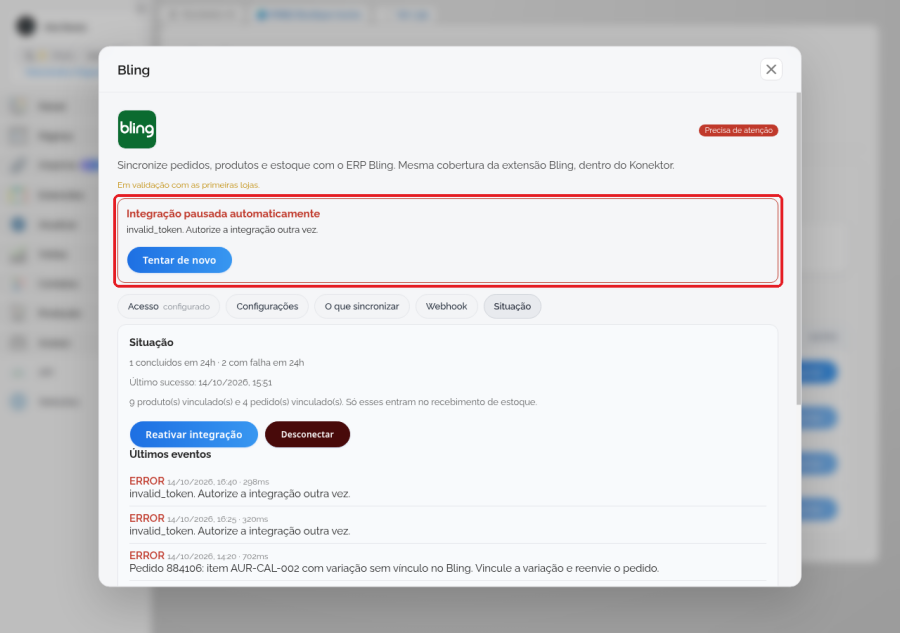The width and height of the screenshot is (900, 633).
Task: Click the Bling title in the dialog header
Action: 134,70
